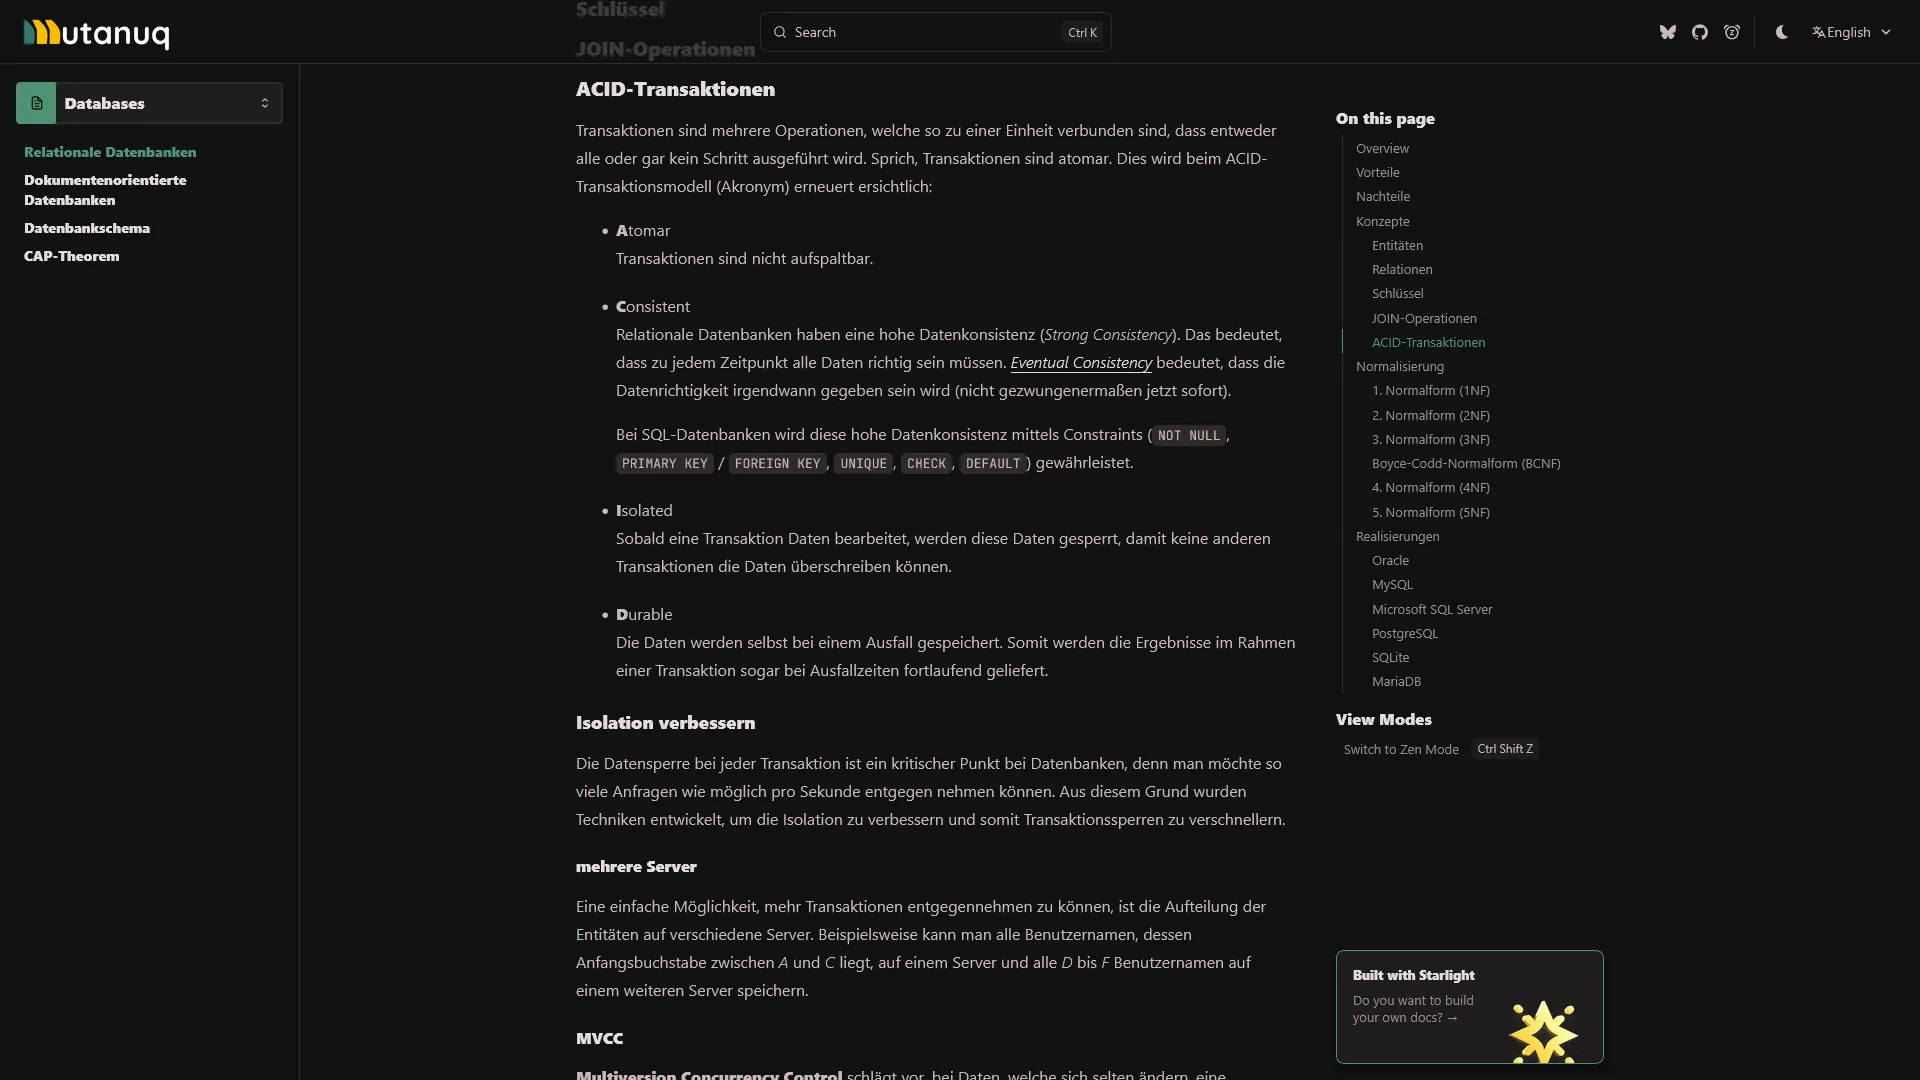Select Datenbankschema in the sidebar

coord(87,228)
